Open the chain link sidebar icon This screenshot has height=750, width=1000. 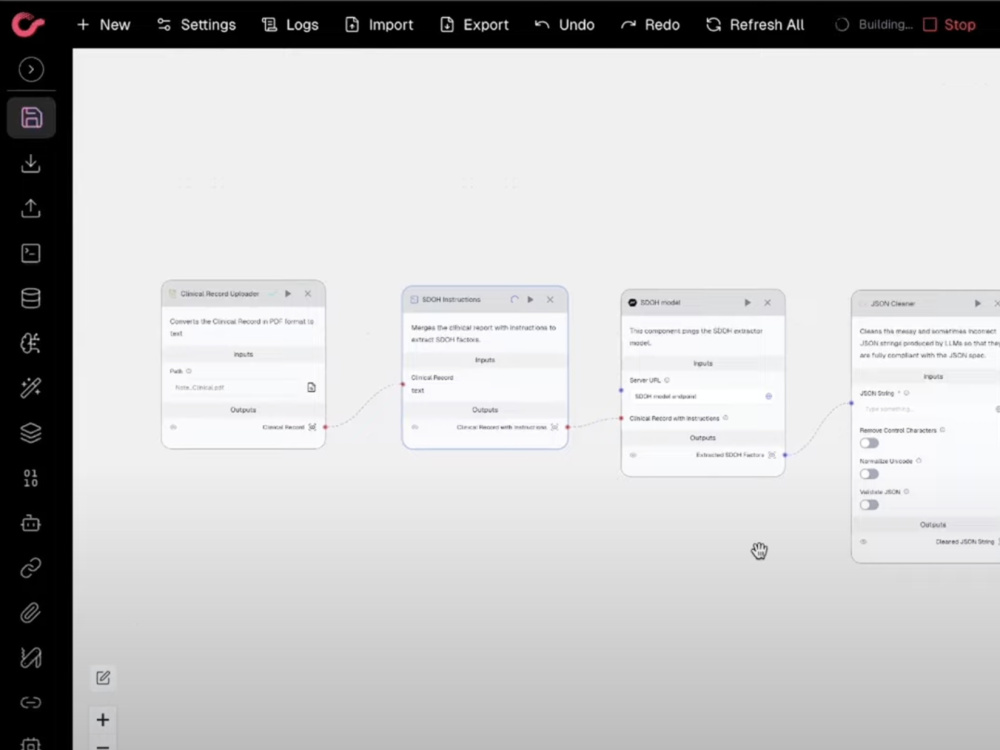click(31, 568)
